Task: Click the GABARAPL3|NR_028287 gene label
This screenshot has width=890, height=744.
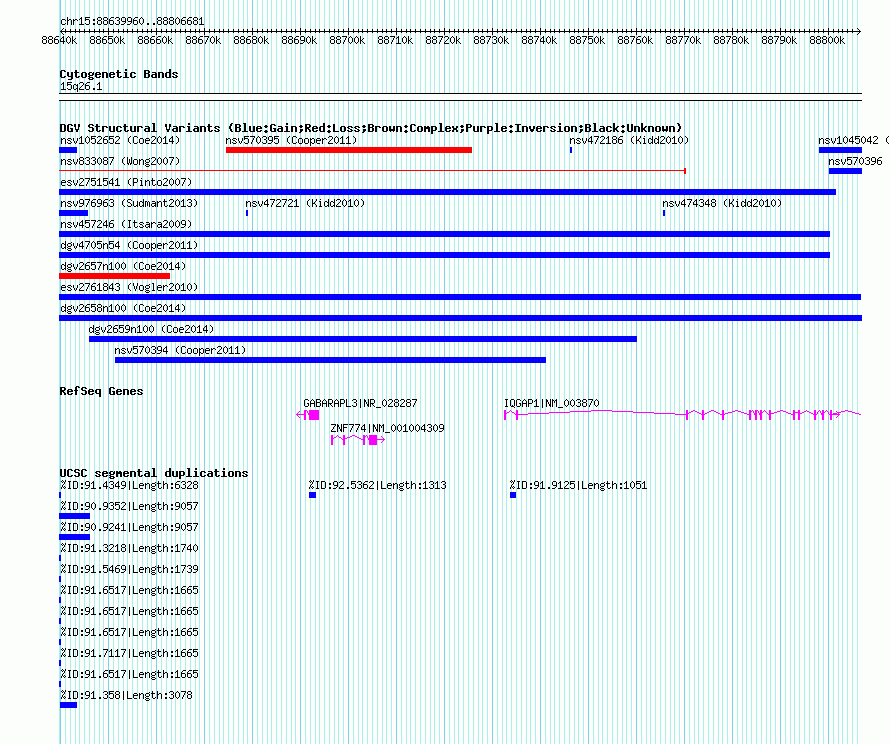Action: click(x=360, y=403)
